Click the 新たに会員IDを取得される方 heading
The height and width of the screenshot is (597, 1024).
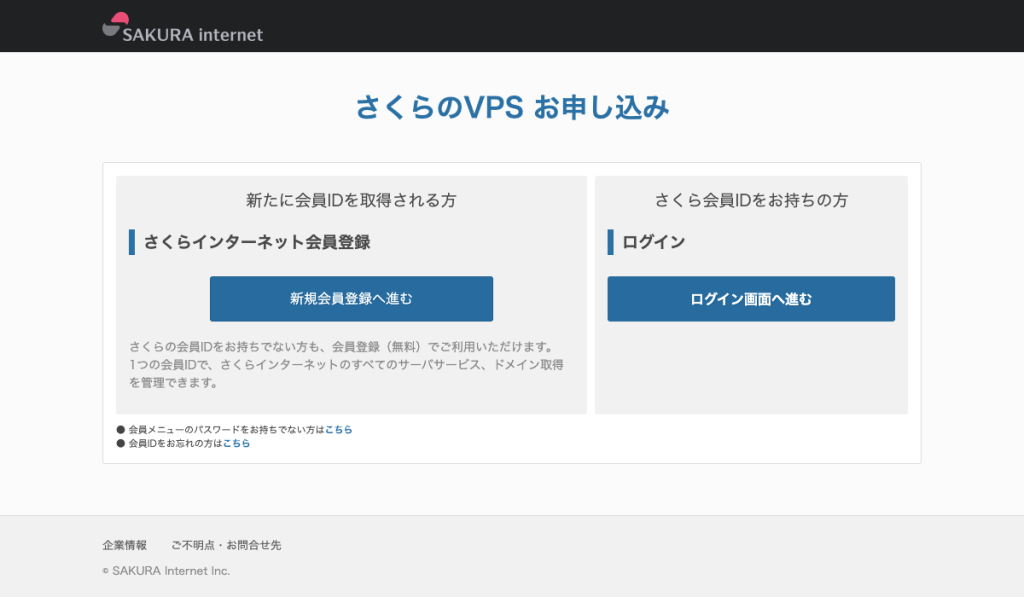pos(351,200)
